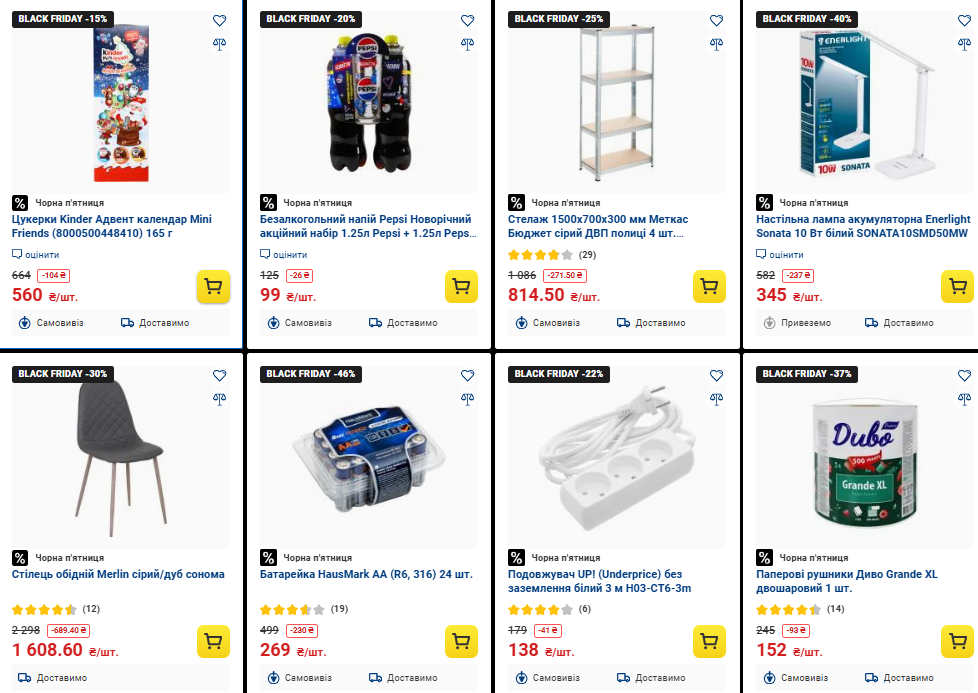Add Metkas shelving rack to wishlist
Image resolution: width=978 pixels, height=693 pixels.
click(x=715, y=20)
